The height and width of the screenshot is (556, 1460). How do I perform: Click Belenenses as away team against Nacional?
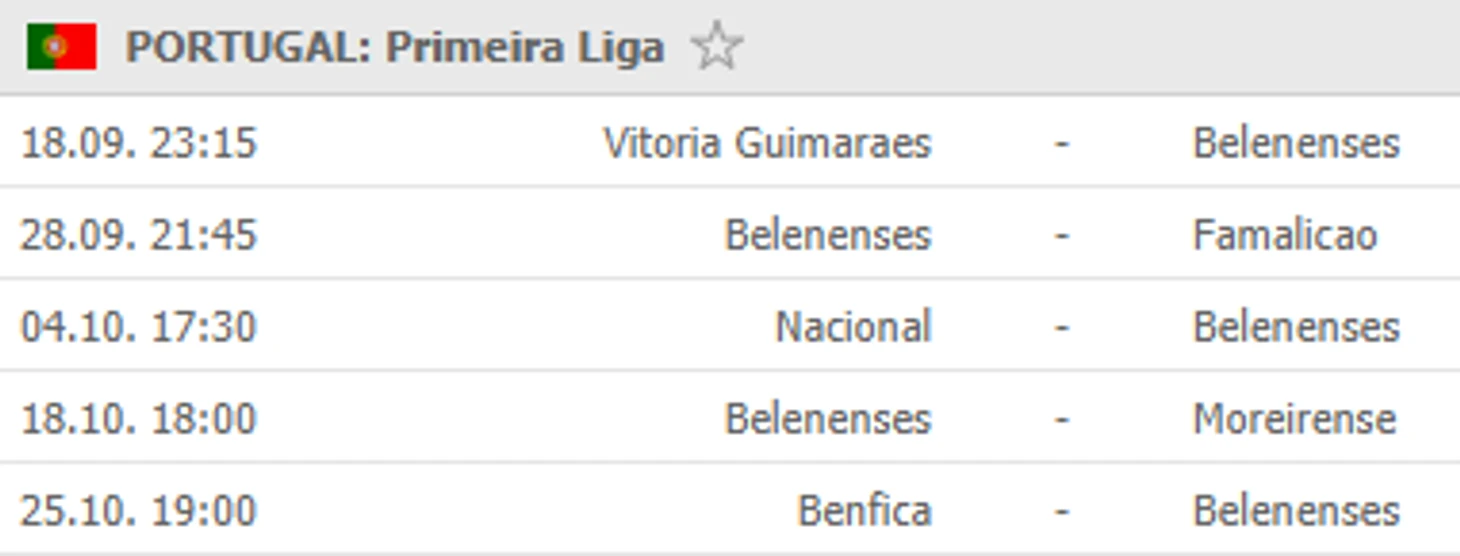[x=1296, y=327]
